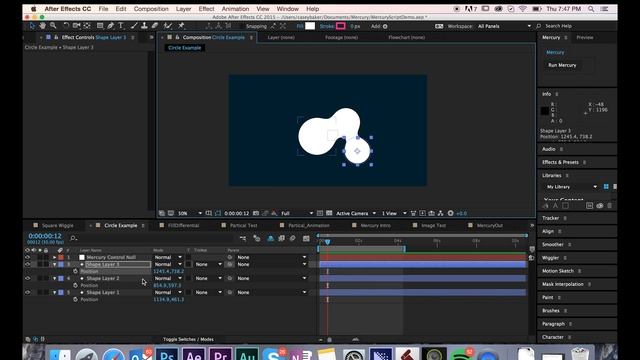Open the Motion Sketch panel
Image resolution: width=640 pixels, height=360 pixels.
[558, 271]
